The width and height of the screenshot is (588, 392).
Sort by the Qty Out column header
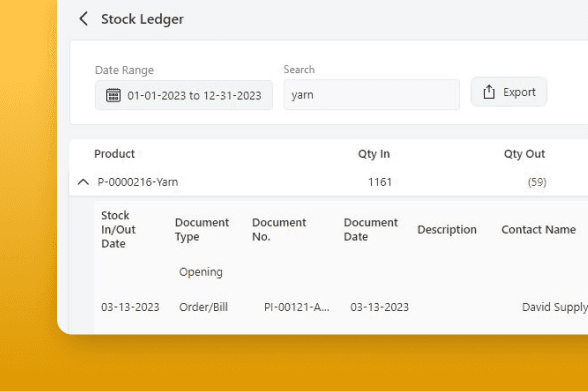(x=524, y=154)
